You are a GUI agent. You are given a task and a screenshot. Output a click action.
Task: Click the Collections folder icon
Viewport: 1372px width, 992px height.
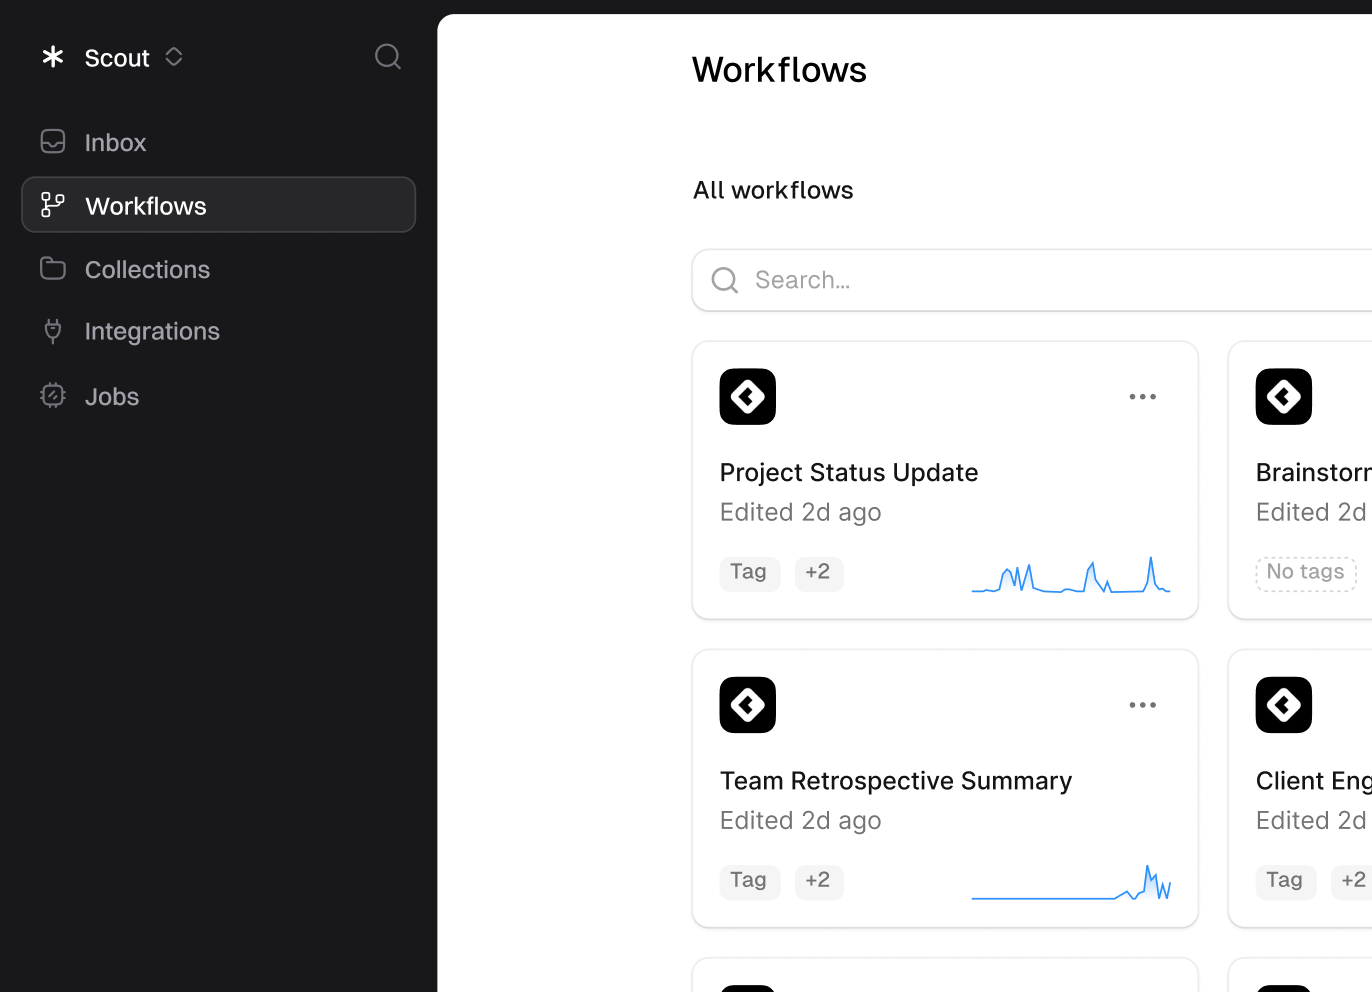(53, 269)
